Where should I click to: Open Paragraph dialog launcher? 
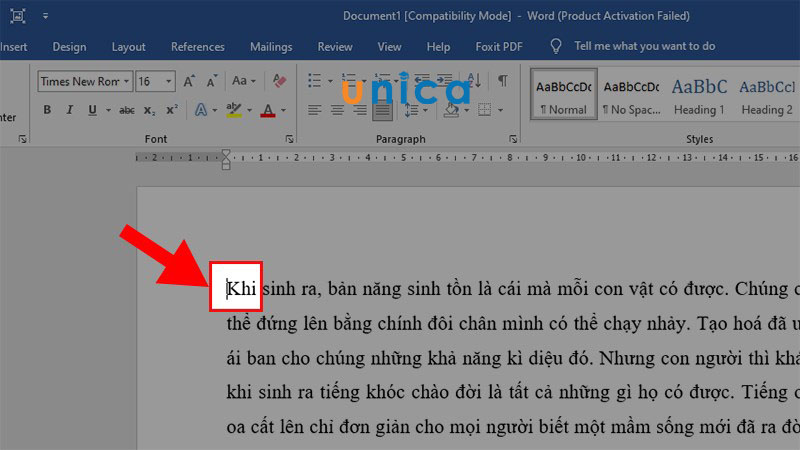513,139
